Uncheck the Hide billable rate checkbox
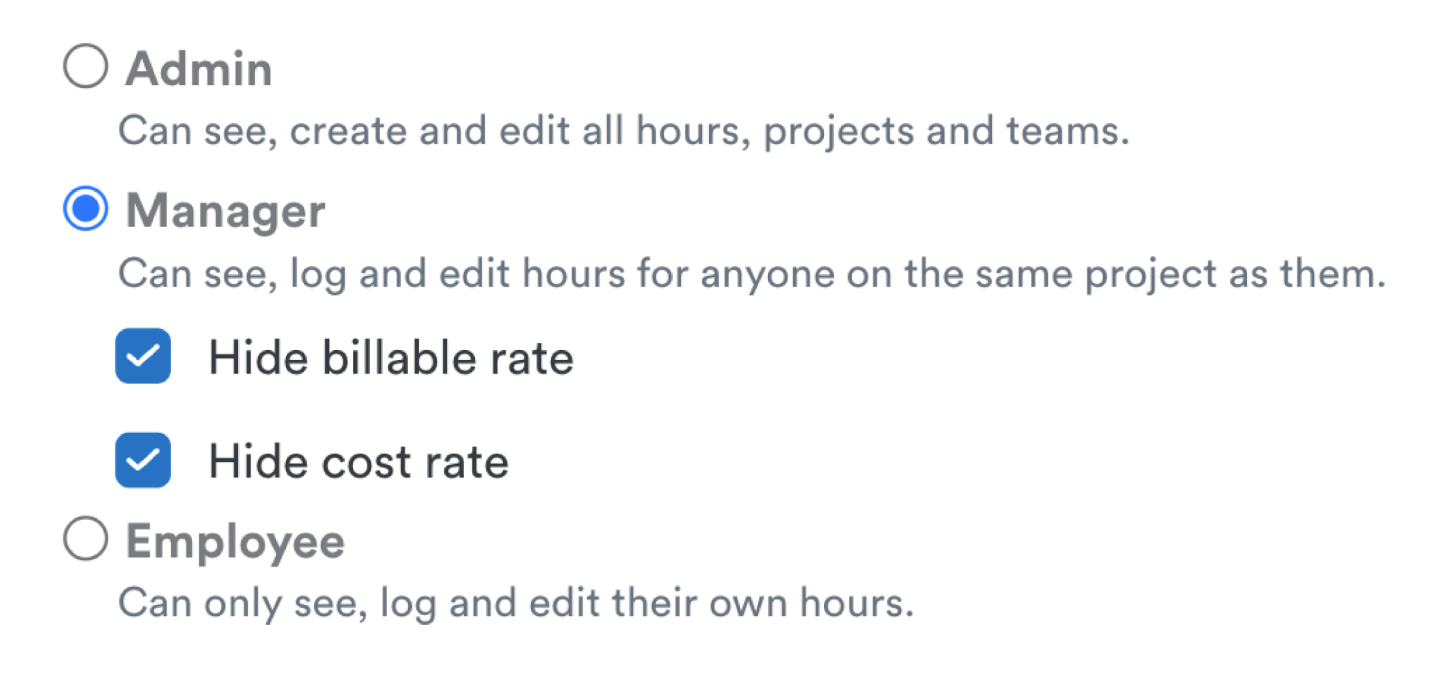 pyautogui.click(x=143, y=356)
